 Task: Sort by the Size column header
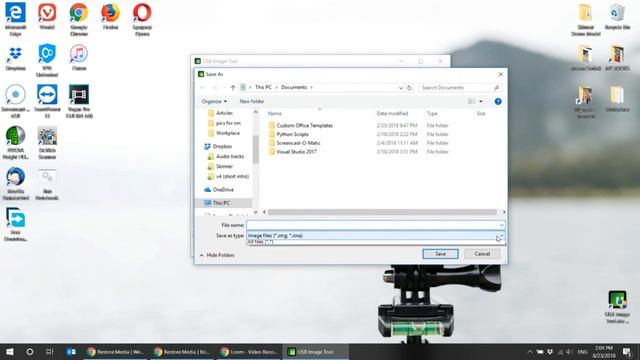[x=481, y=113]
